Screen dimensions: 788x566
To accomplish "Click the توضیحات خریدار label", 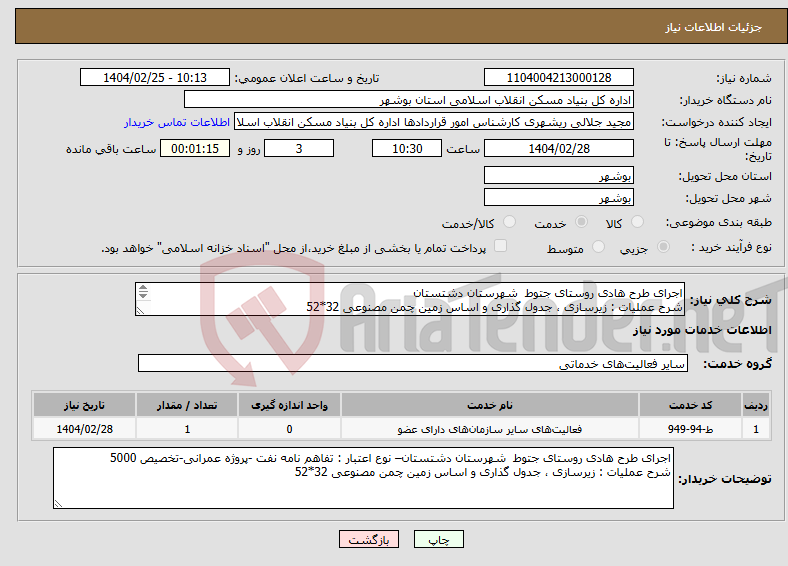I will click(725, 479).
